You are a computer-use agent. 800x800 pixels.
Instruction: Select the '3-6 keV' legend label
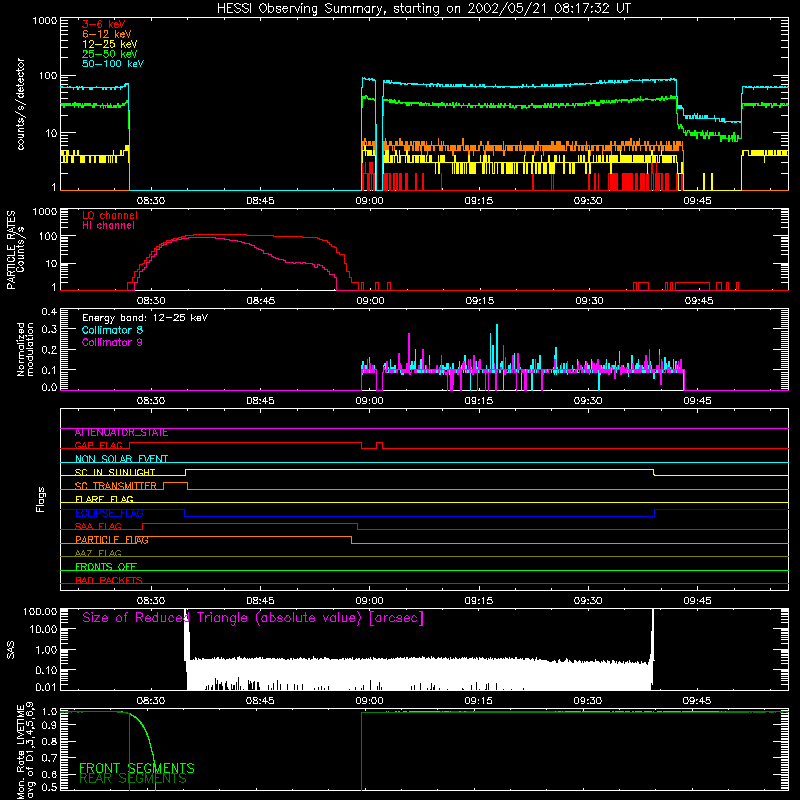coord(104,24)
